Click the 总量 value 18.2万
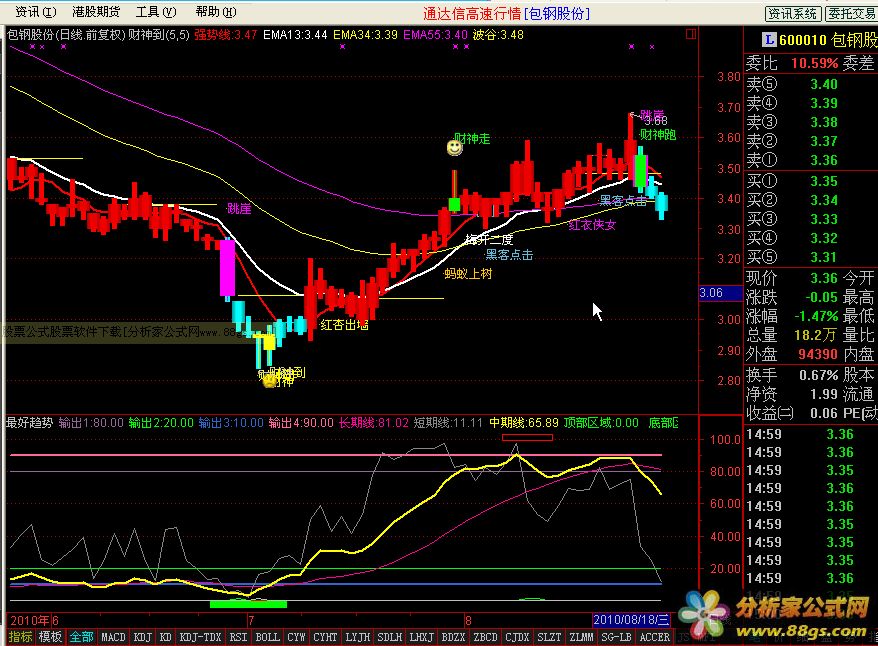Image resolution: width=878 pixels, height=646 pixels. pos(816,335)
